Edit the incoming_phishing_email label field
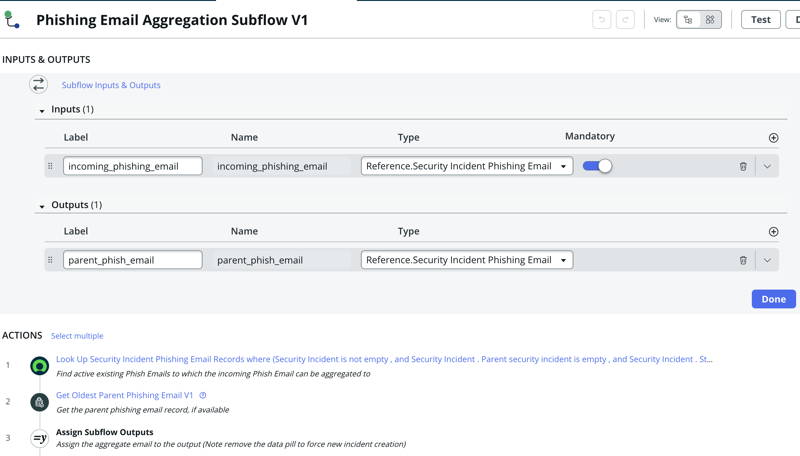 click(x=133, y=166)
